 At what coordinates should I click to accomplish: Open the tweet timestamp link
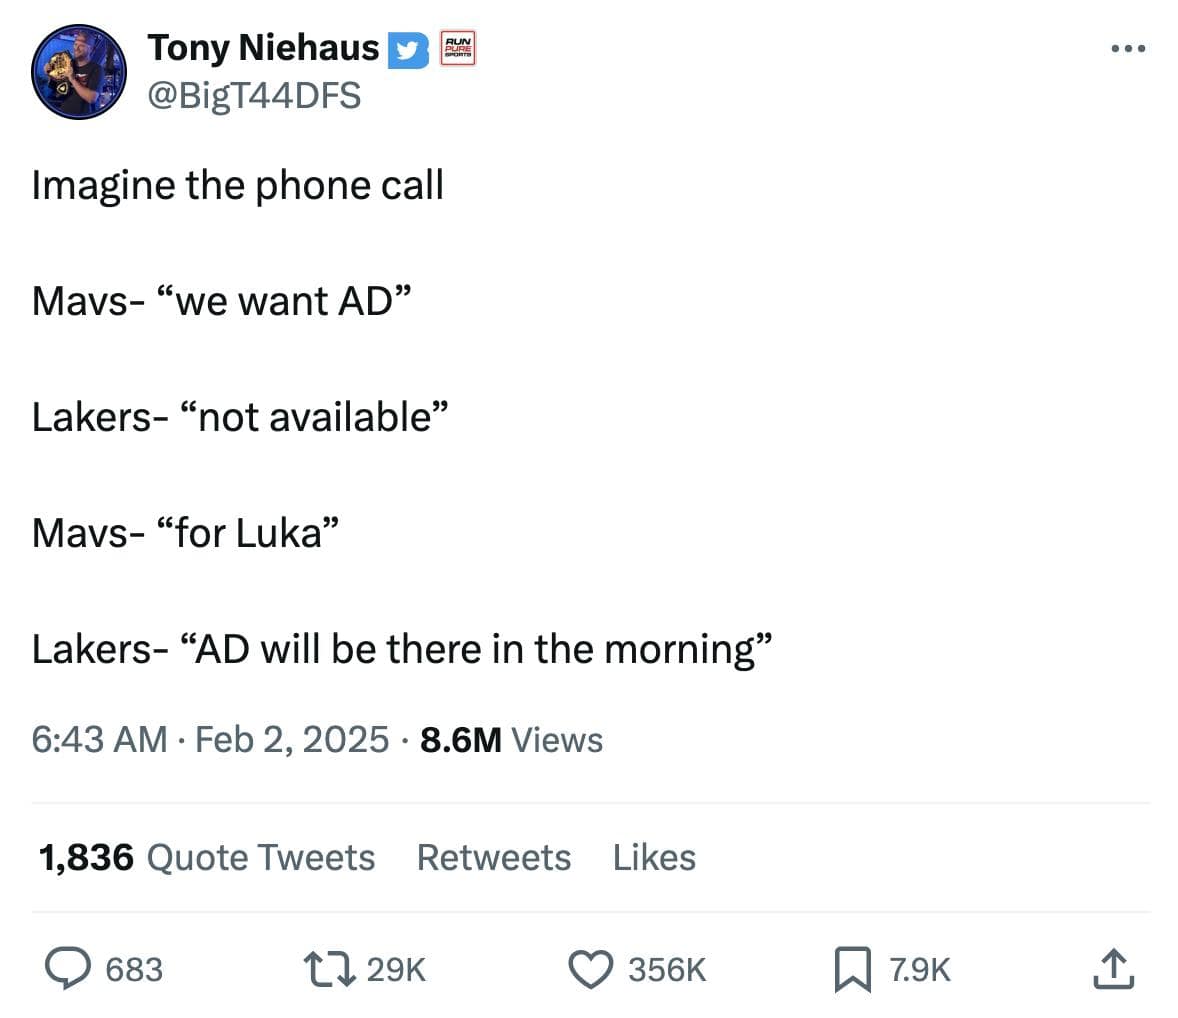pyautogui.click(x=211, y=740)
